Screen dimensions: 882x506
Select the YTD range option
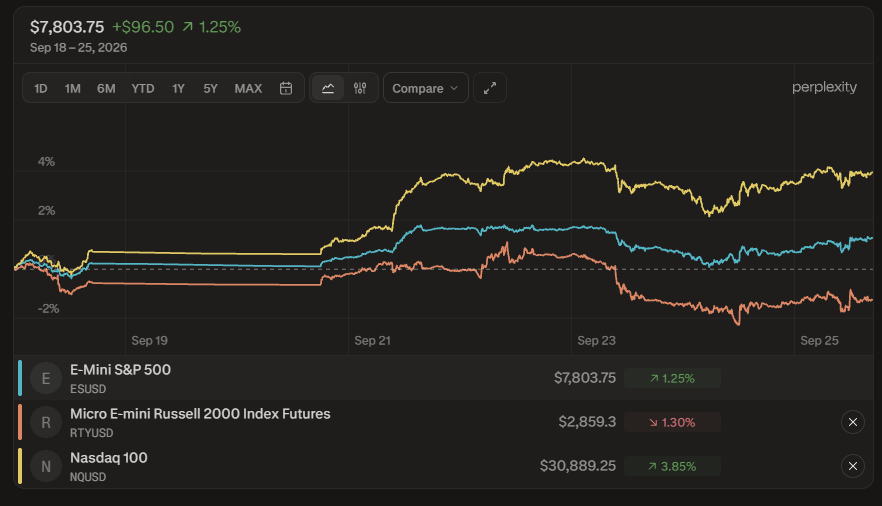[x=143, y=88]
